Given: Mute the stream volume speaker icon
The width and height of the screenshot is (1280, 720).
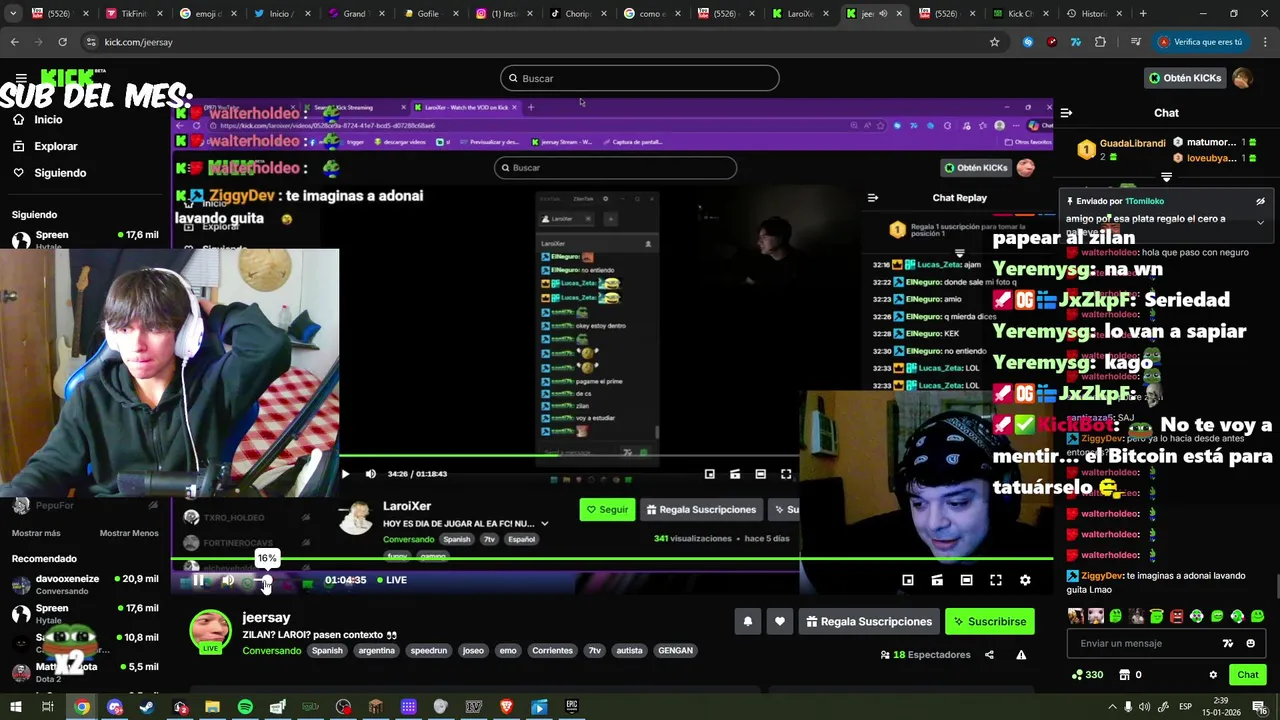Looking at the screenshot, I should pos(228,580).
